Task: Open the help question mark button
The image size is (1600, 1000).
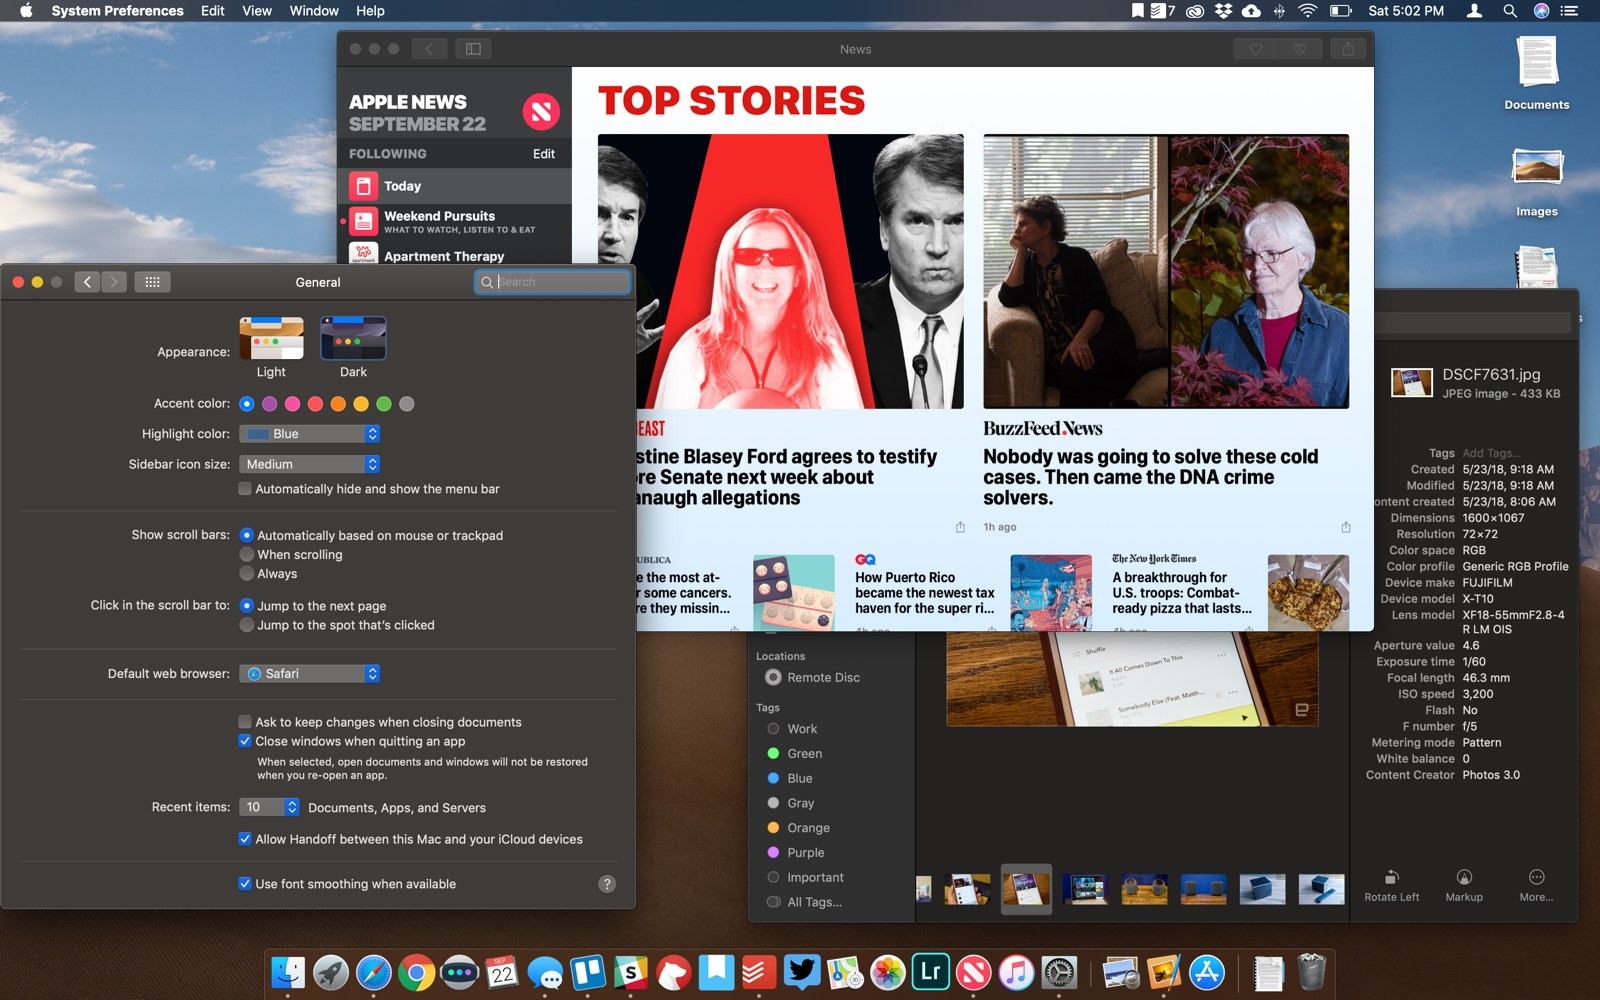Action: (607, 884)
